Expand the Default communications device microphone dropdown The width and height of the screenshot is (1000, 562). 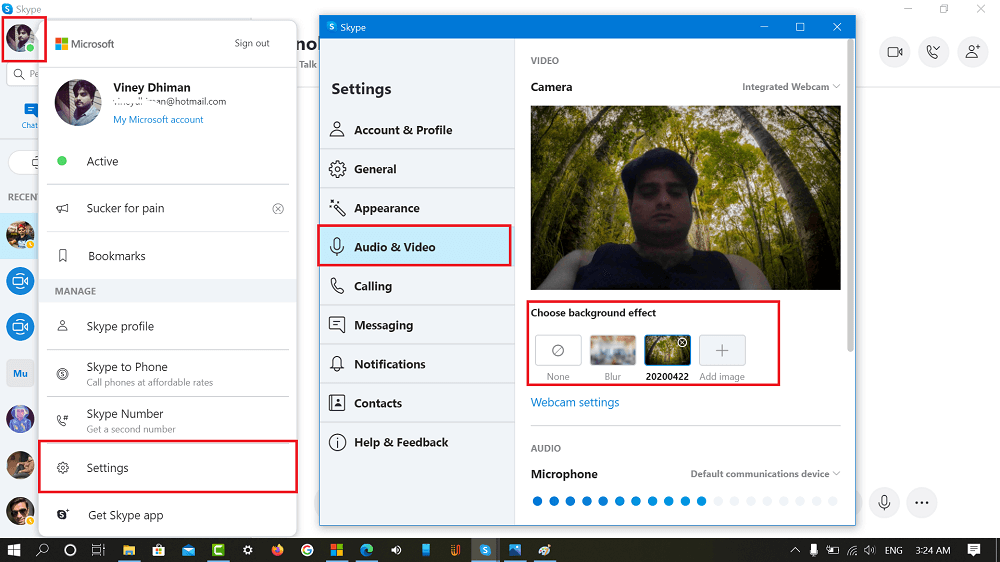tap(765, 474)
